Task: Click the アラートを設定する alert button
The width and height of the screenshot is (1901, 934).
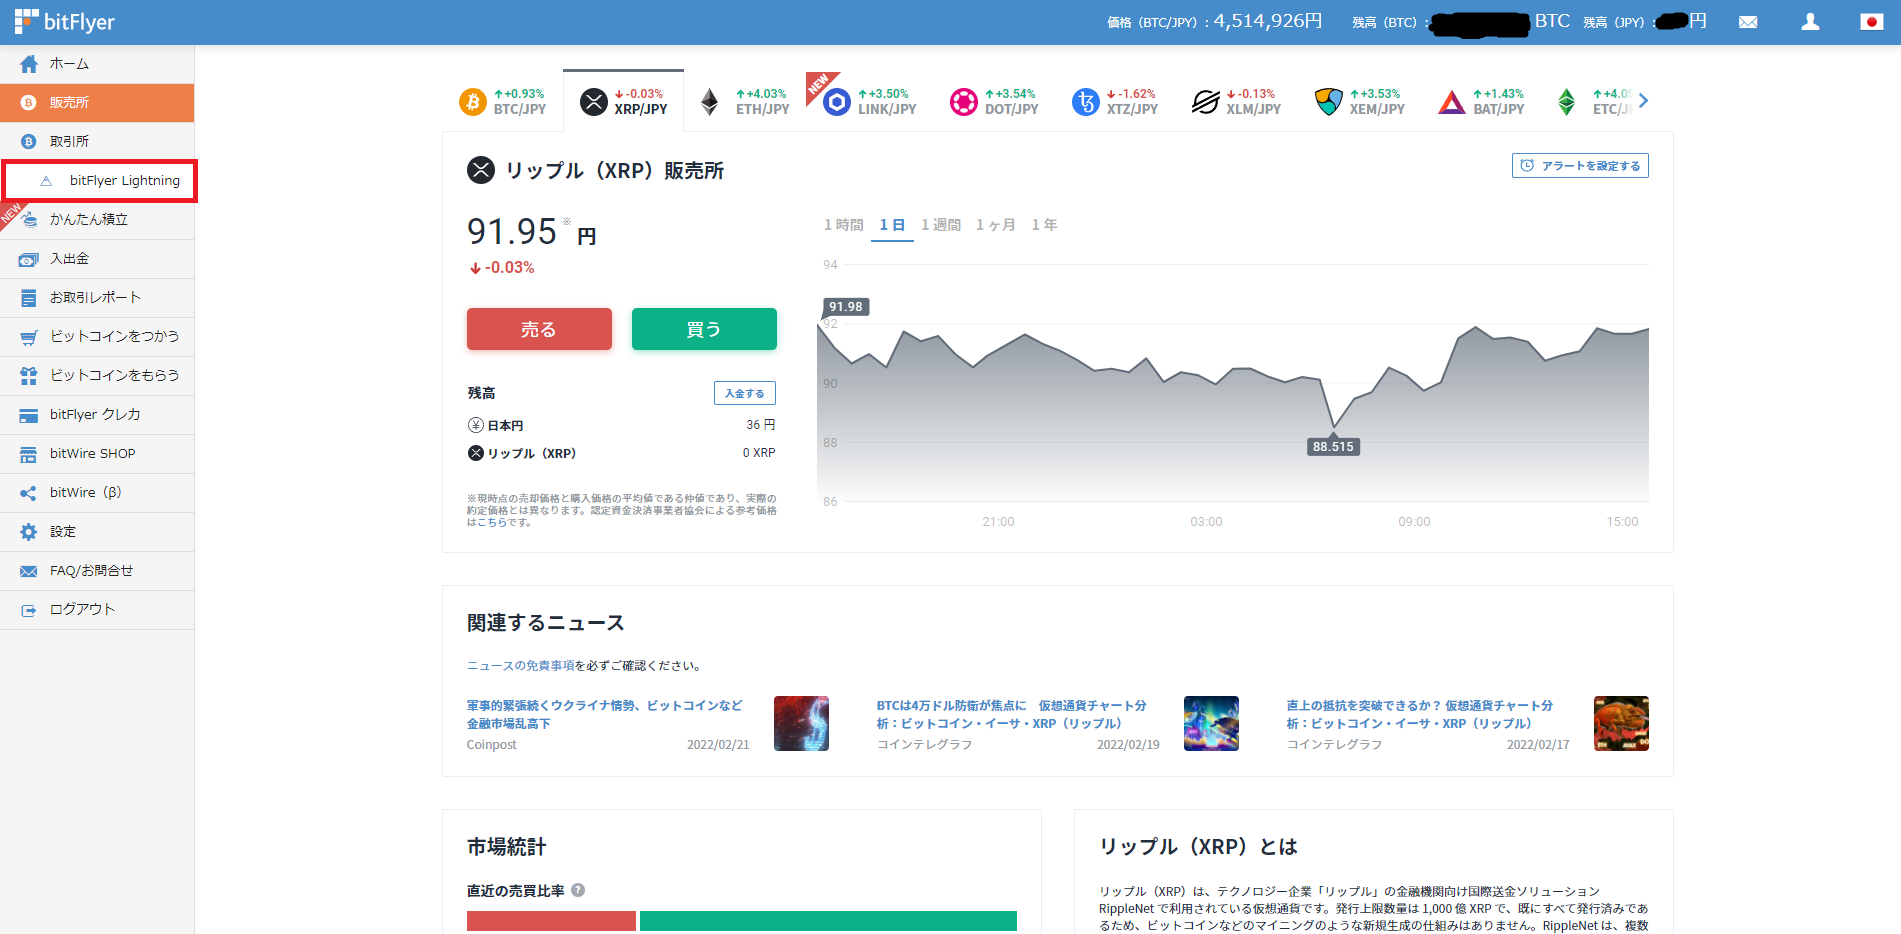Action: (x=1580, y=166)
